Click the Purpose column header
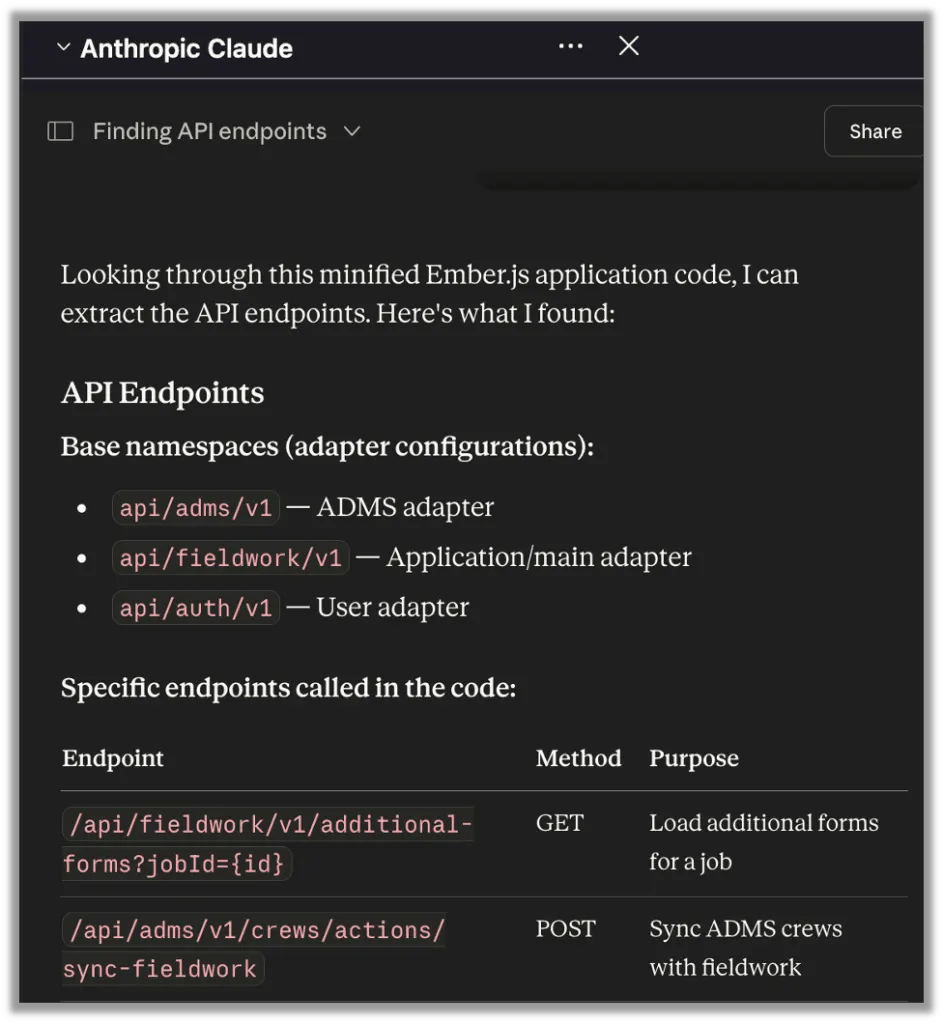Image resolution: width=943 pixels, height=1024 pixels. coord(694,758)
